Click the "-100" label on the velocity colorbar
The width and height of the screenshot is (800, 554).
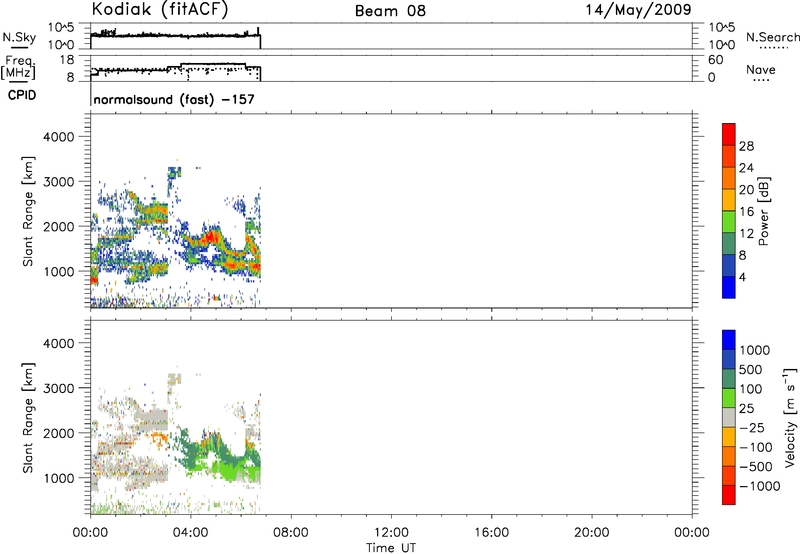click(756, 447)
